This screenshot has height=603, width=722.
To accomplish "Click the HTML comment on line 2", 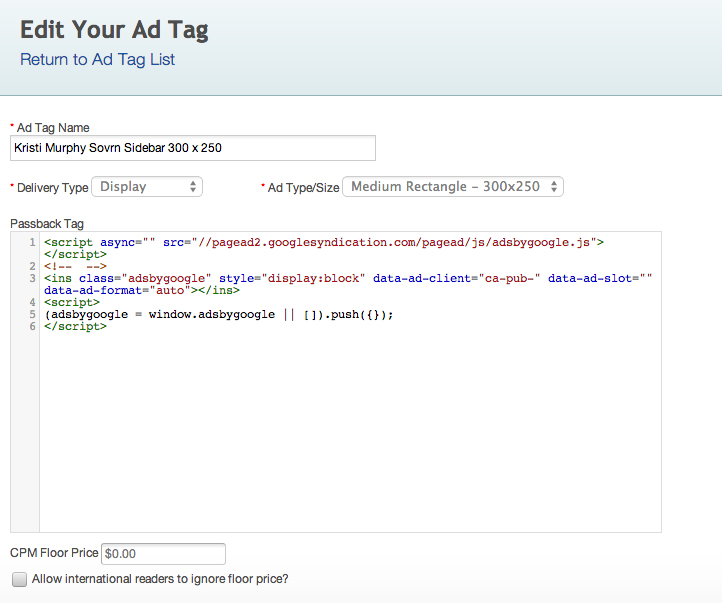I will click(x=76, y=266).
